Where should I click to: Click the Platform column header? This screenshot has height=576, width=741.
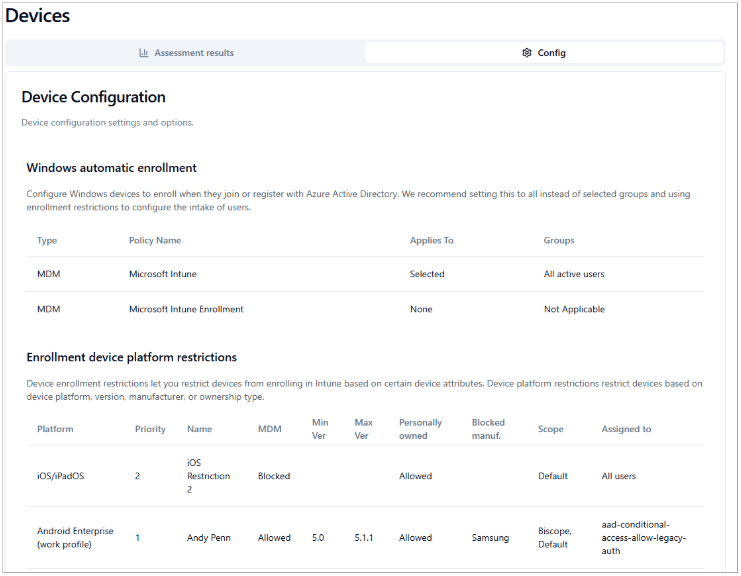coord(55,429)
